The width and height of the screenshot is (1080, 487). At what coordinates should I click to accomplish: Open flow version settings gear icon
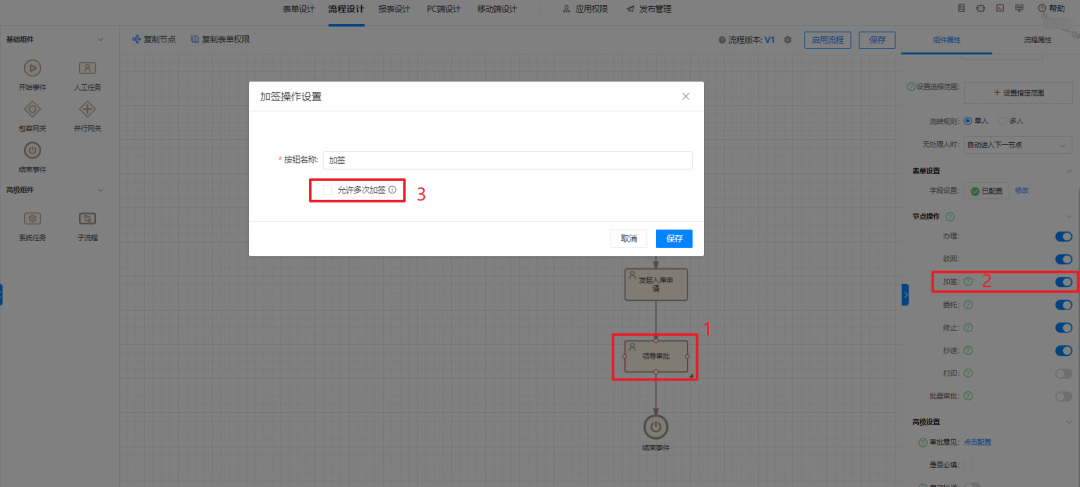pos(788,40)
